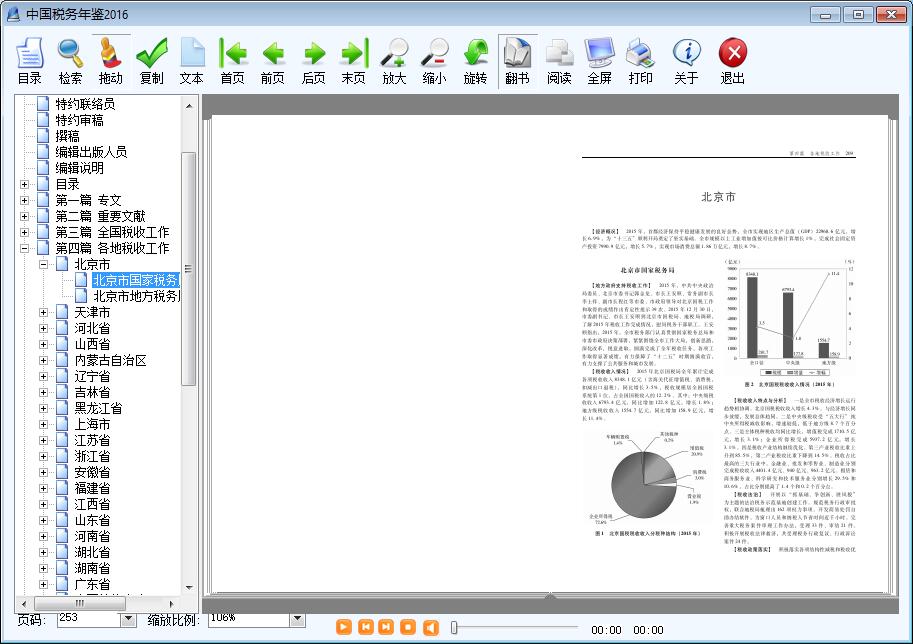
Task: Expand the 天津市 tree node
Action: tap(44, 313)
